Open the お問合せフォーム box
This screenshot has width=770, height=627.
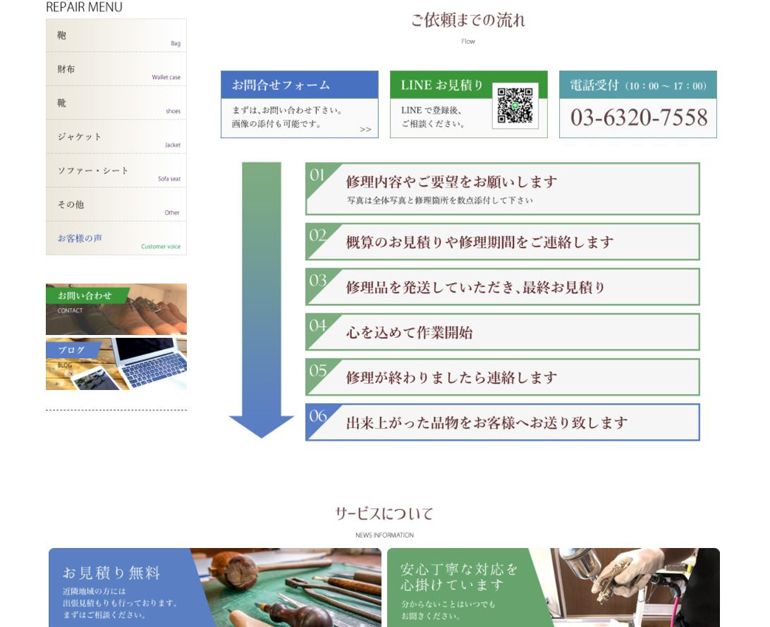click(300, 104)
